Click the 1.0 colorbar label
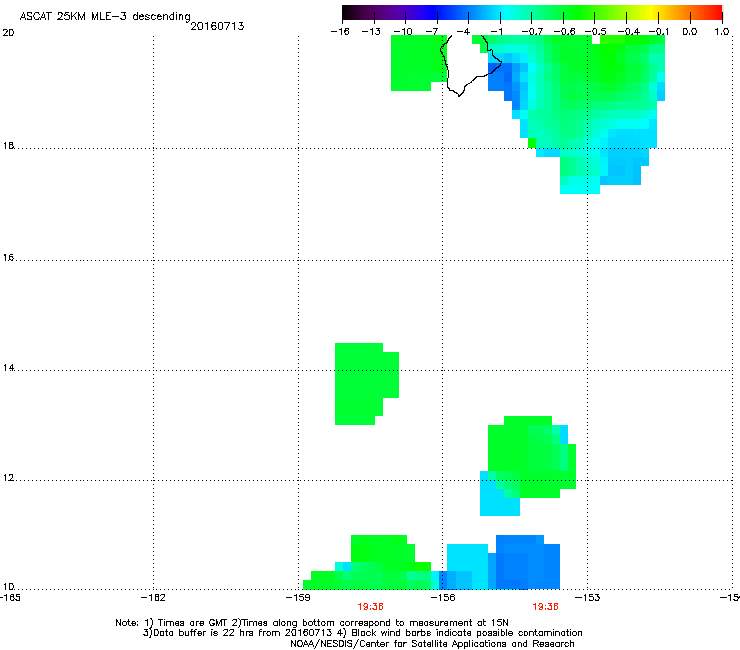This screenshot has width=740, height=650. coord(722,32)
